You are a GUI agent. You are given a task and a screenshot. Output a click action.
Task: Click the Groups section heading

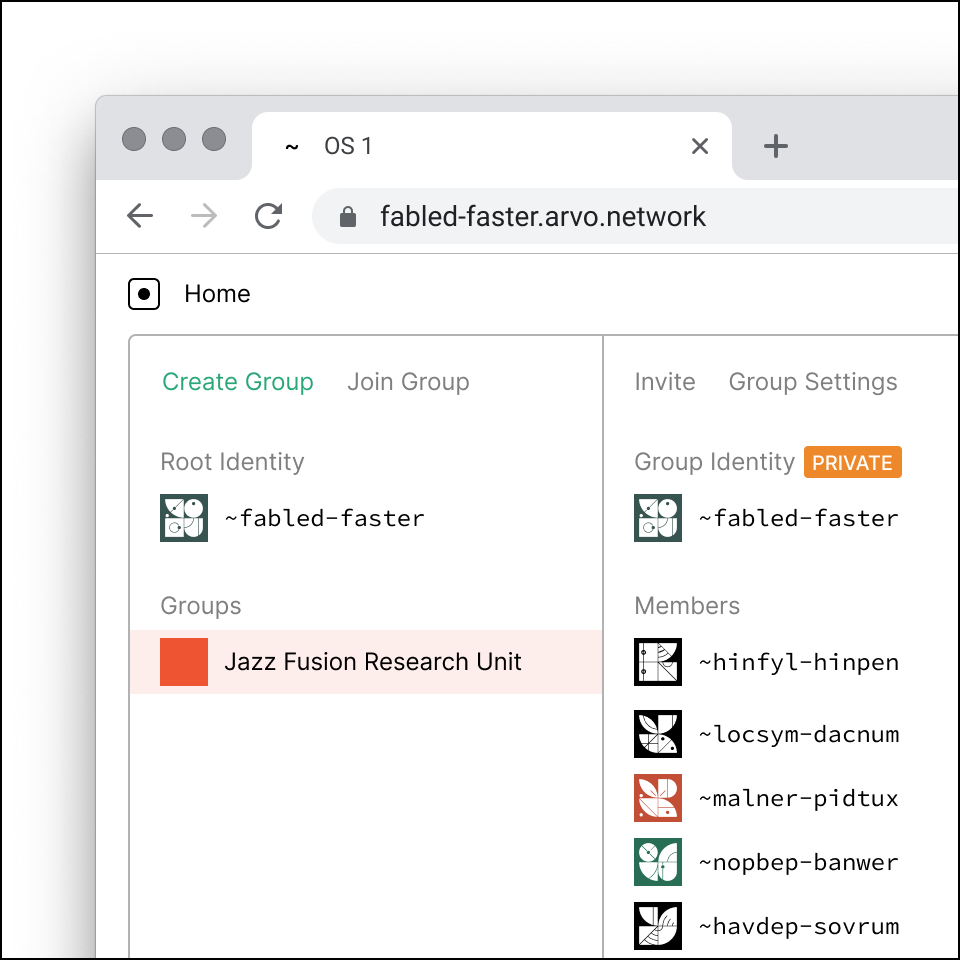pyautogui.click(x=201, y=606)
